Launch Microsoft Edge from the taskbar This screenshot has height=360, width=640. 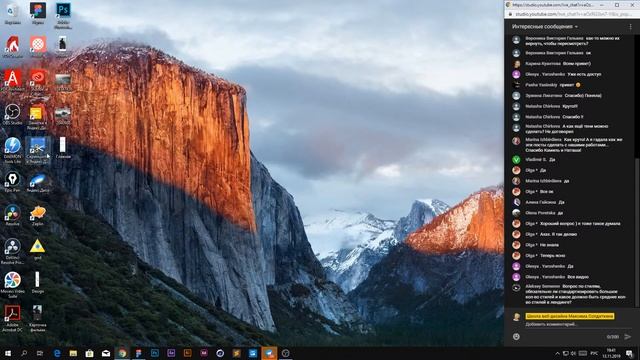[57, 353]
